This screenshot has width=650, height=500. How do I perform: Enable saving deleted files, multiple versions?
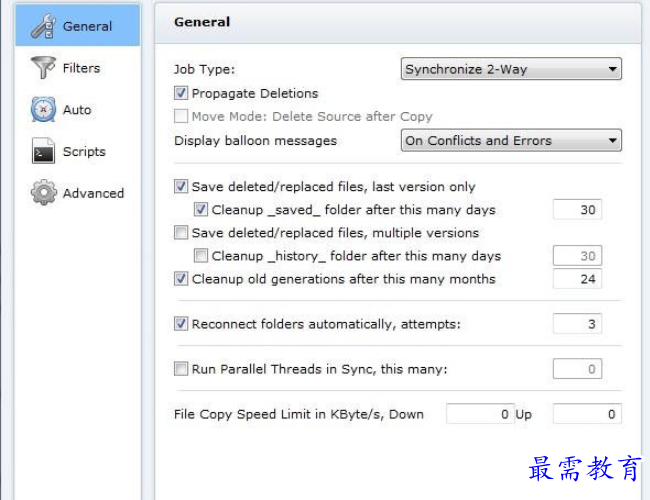point(181,233)
